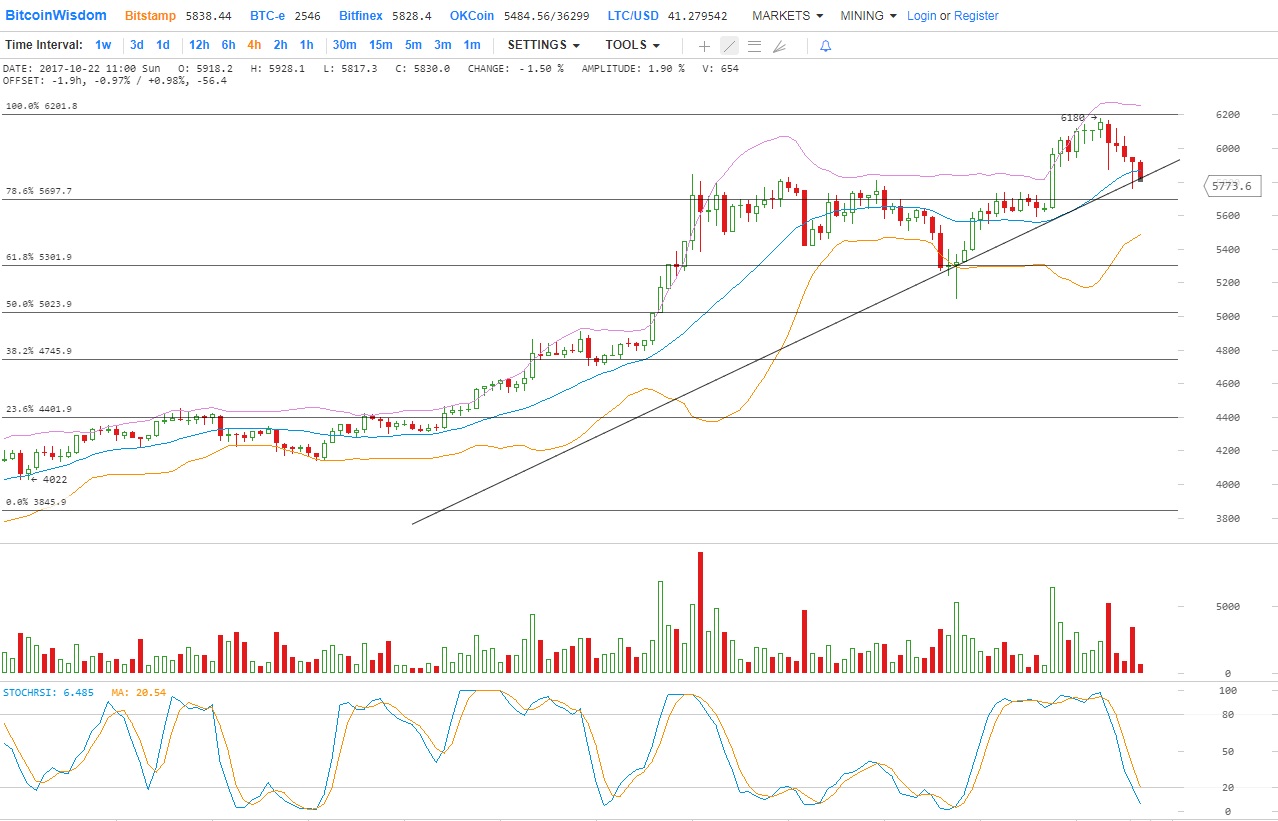1278x821 pixels.
Task: Set time interval to 15m
Action: pyautogui.click(x=380, y=45)
